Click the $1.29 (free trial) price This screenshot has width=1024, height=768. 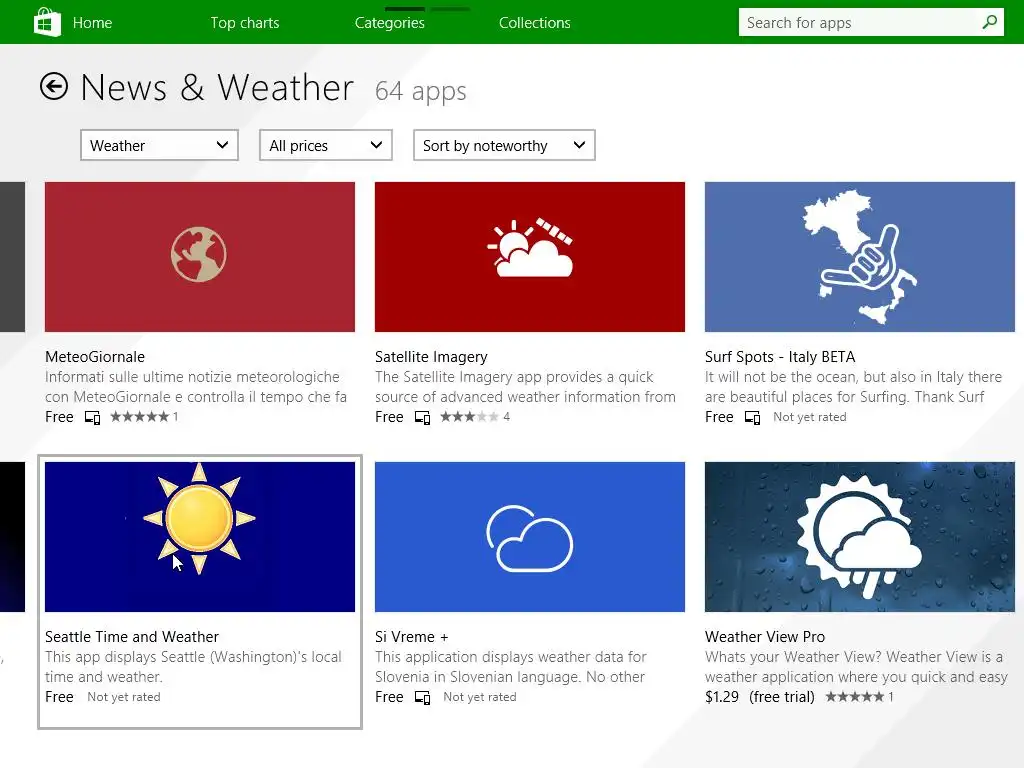click(x=760, y=697)
